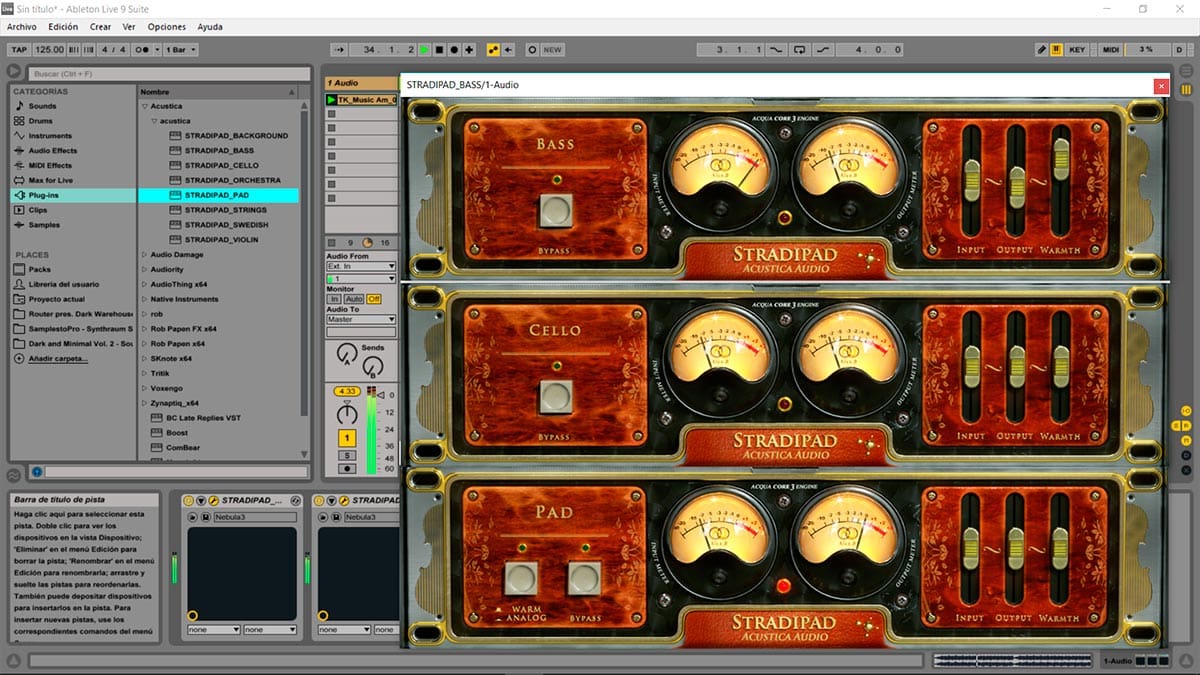Click the TAP tempo button
This screenshot has height=675, width=1200.
tap(19, 49)
